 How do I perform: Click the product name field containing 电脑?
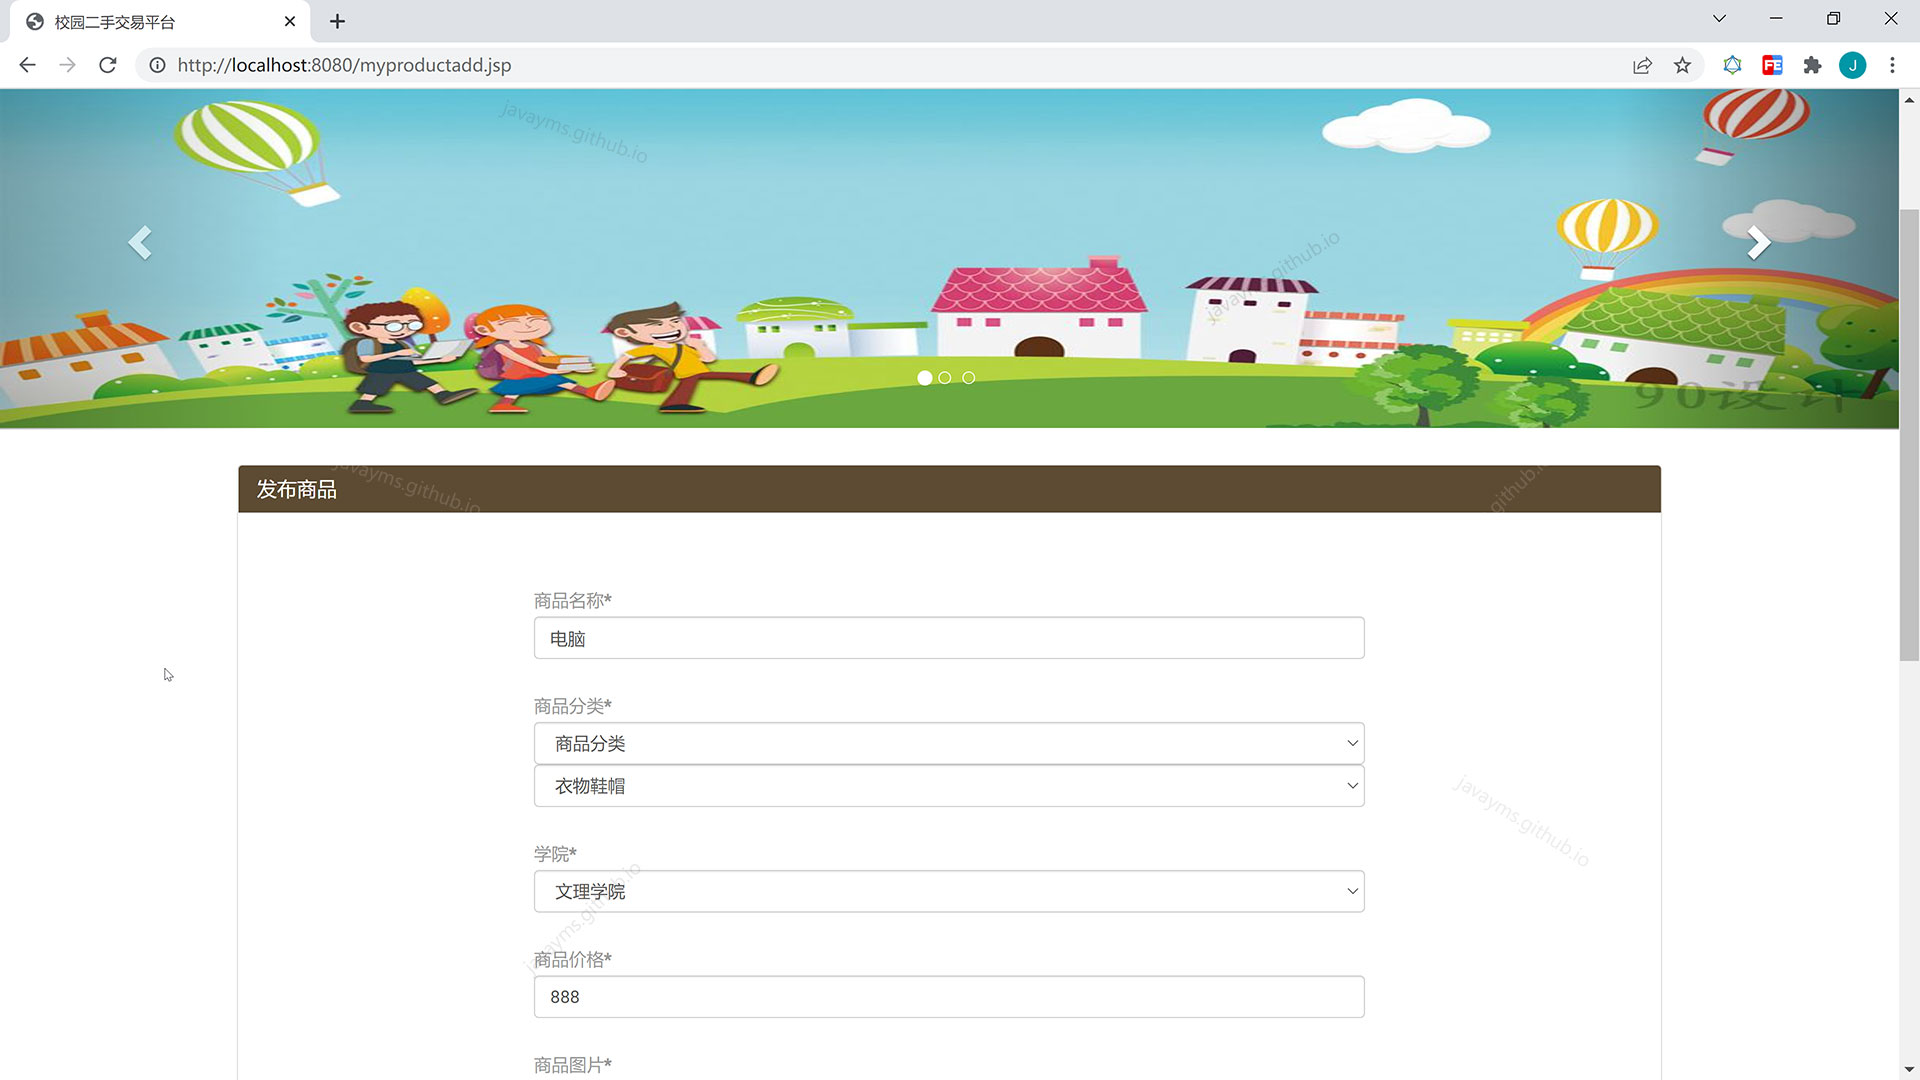coord(948,638)
